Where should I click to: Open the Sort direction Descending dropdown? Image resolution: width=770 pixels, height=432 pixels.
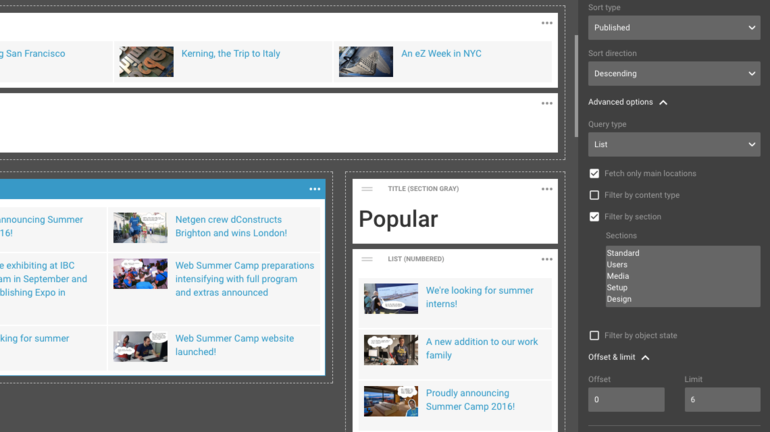(673, 74)
